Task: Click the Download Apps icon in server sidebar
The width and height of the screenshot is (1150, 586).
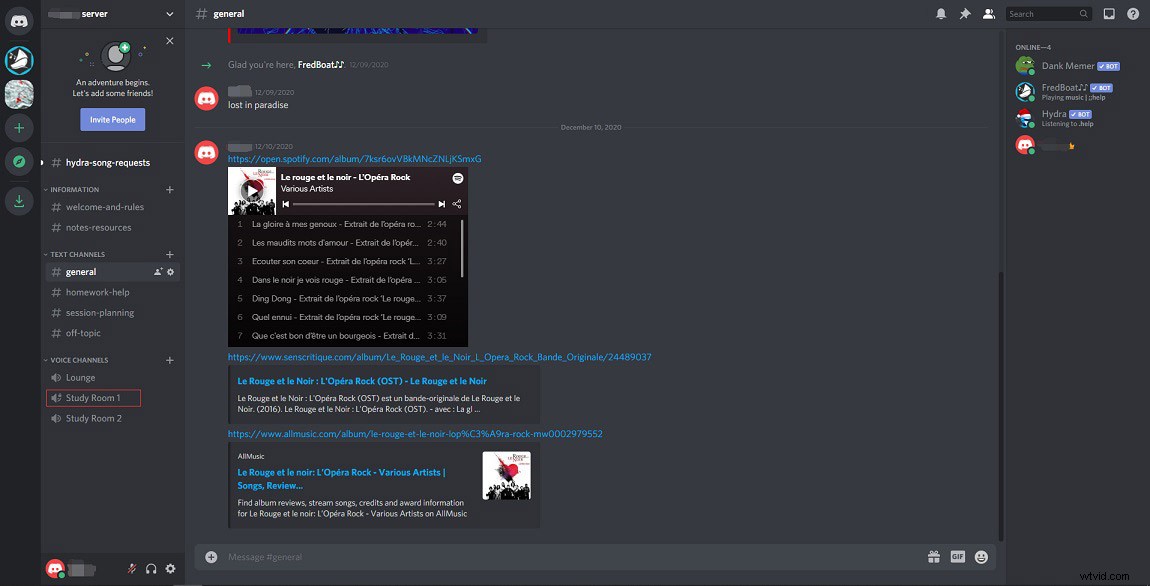Action: (19, 200)
